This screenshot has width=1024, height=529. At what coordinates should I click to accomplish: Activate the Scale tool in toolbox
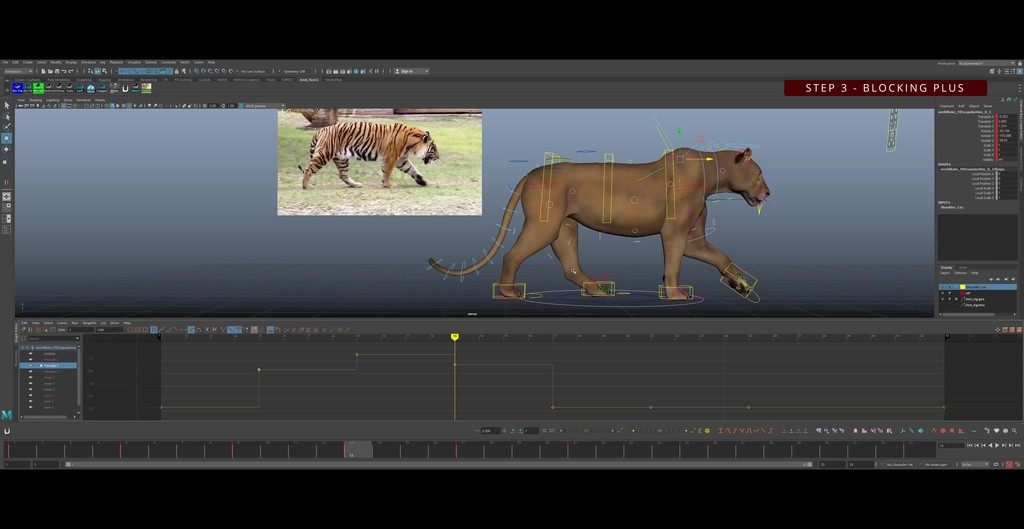pos(7,161)
